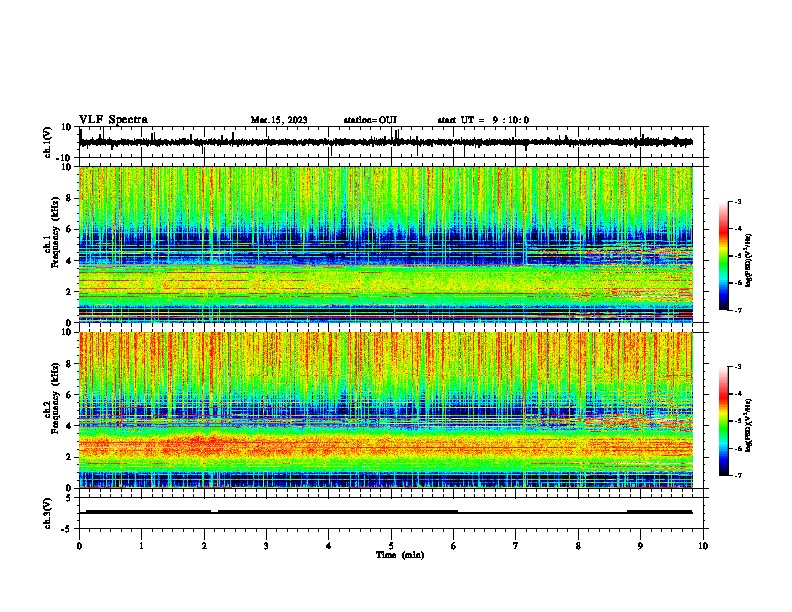Click time axis tick label "6"
The height and width of the screenshot is (612, 792).
point(454,546)
